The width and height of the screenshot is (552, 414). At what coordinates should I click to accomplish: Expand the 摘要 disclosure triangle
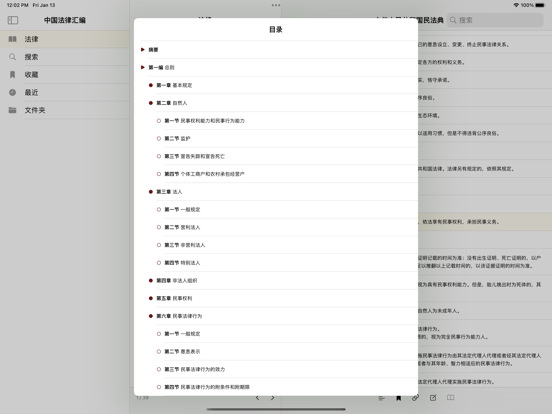(x=143, y=50)
